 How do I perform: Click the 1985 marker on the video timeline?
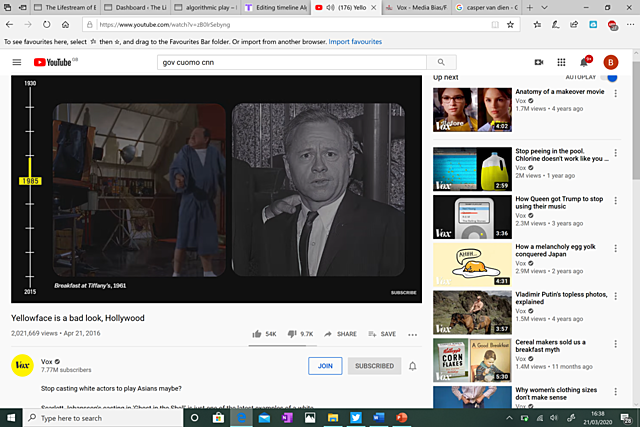tap(30, 181)
